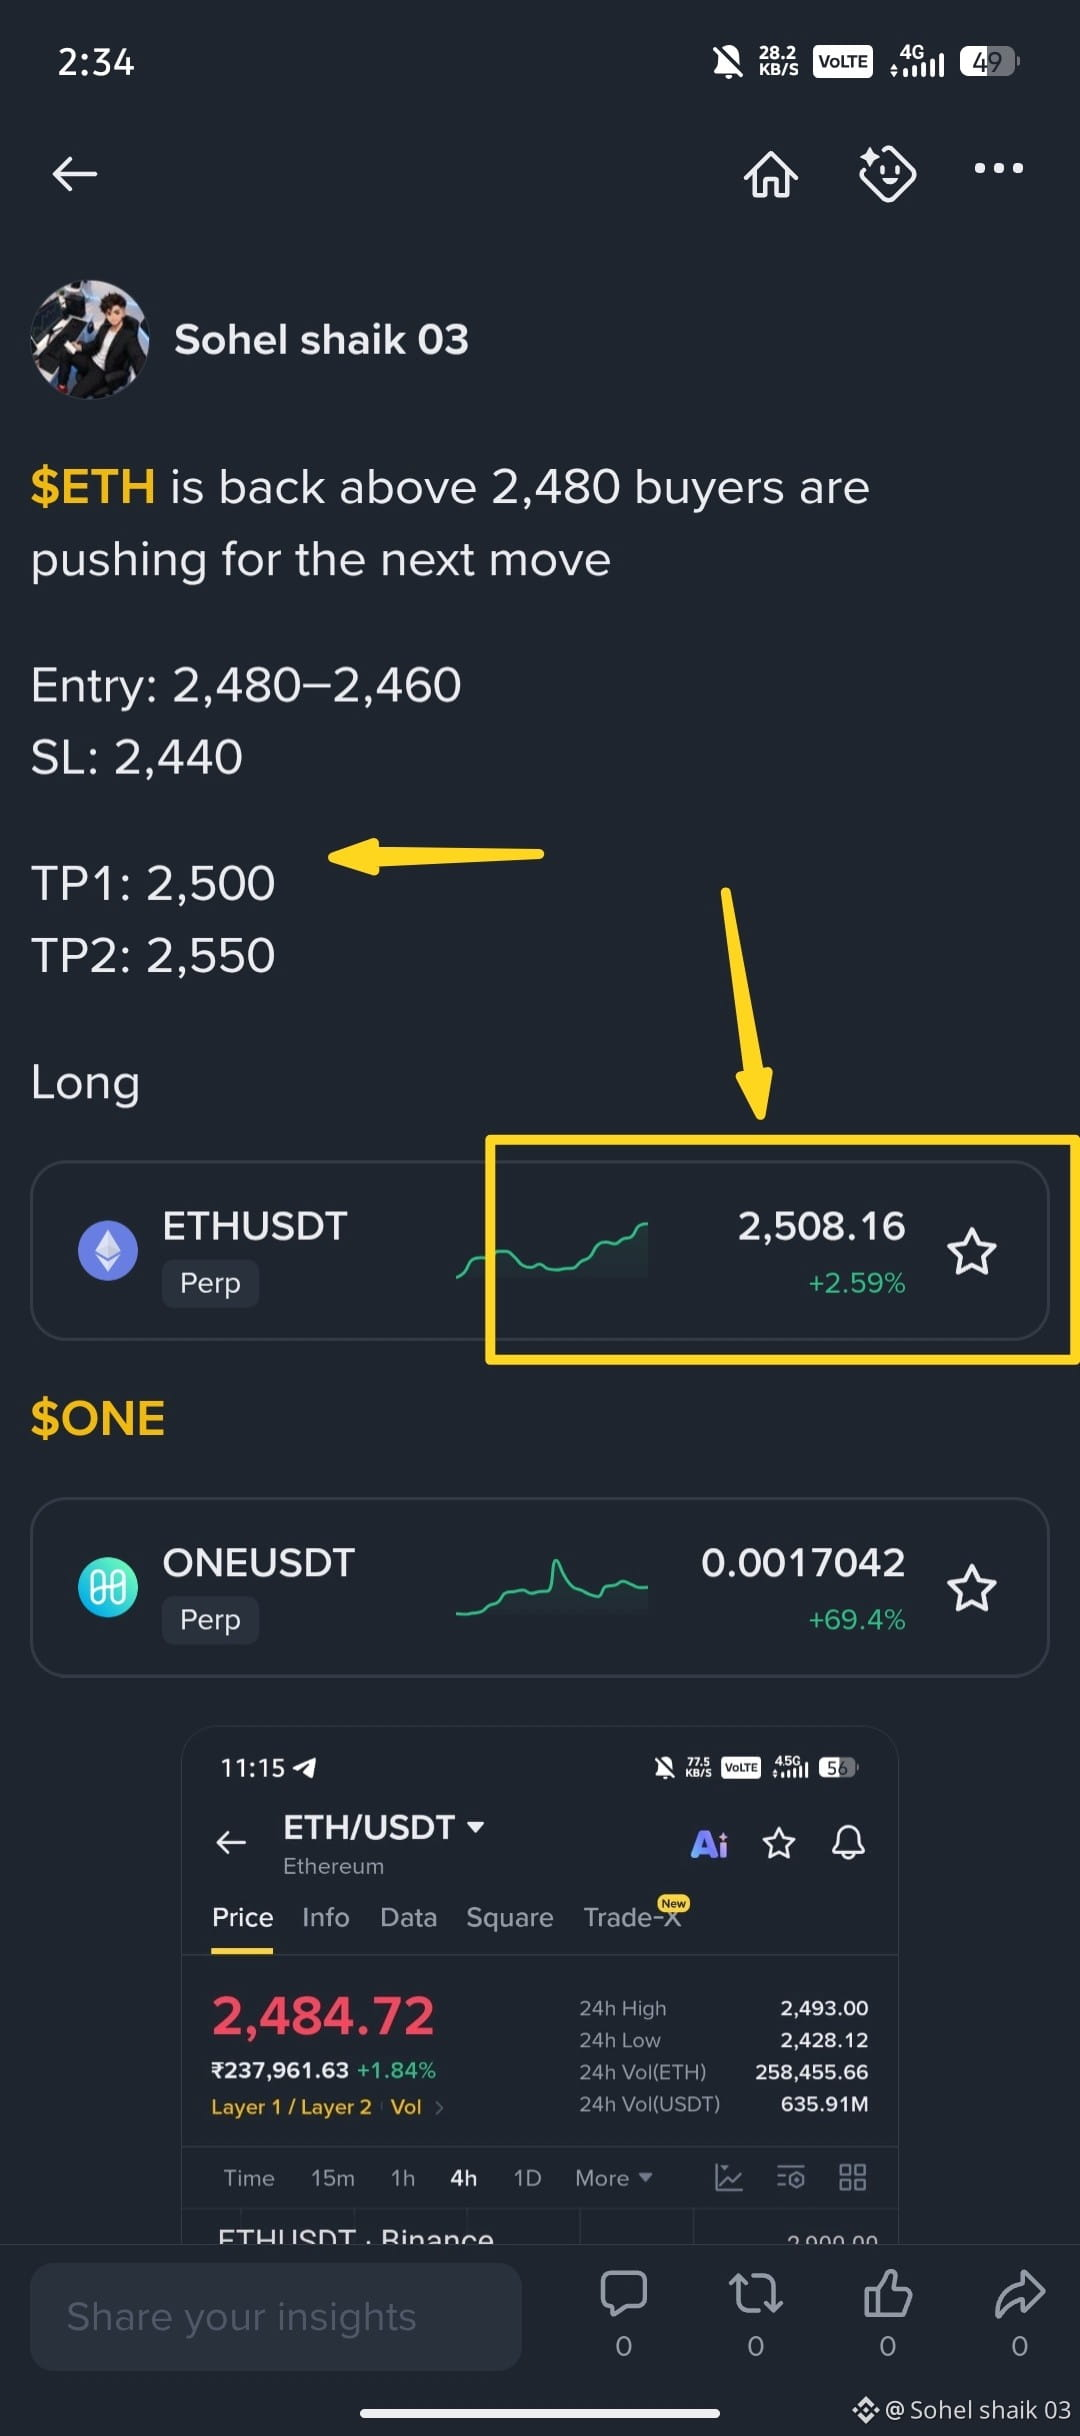The height and width of the screenshot is (2436, 1080).
Task: Tap the smiley AI assistant icon
Action: (888, 173)
